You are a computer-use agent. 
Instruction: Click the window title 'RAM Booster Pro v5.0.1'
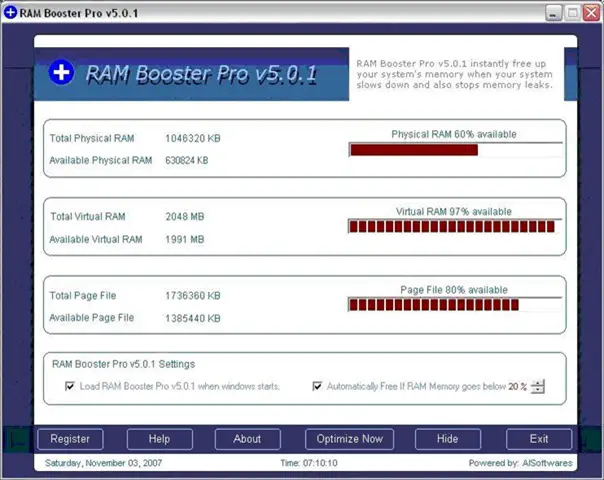pyautogui.click(x=79, y=13)
